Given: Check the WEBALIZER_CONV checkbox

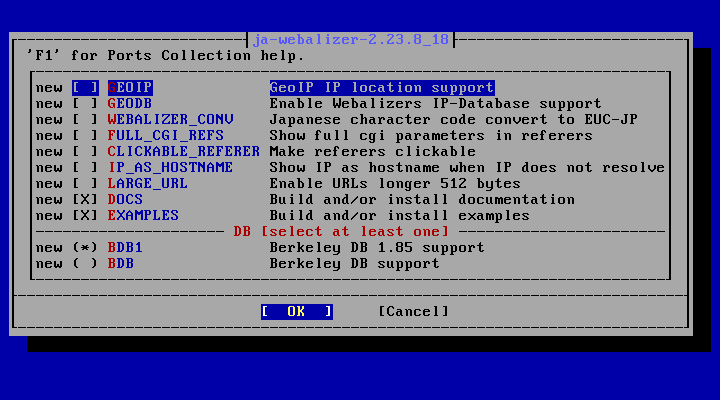Looking at the screenshot, I should coord(85,119).
